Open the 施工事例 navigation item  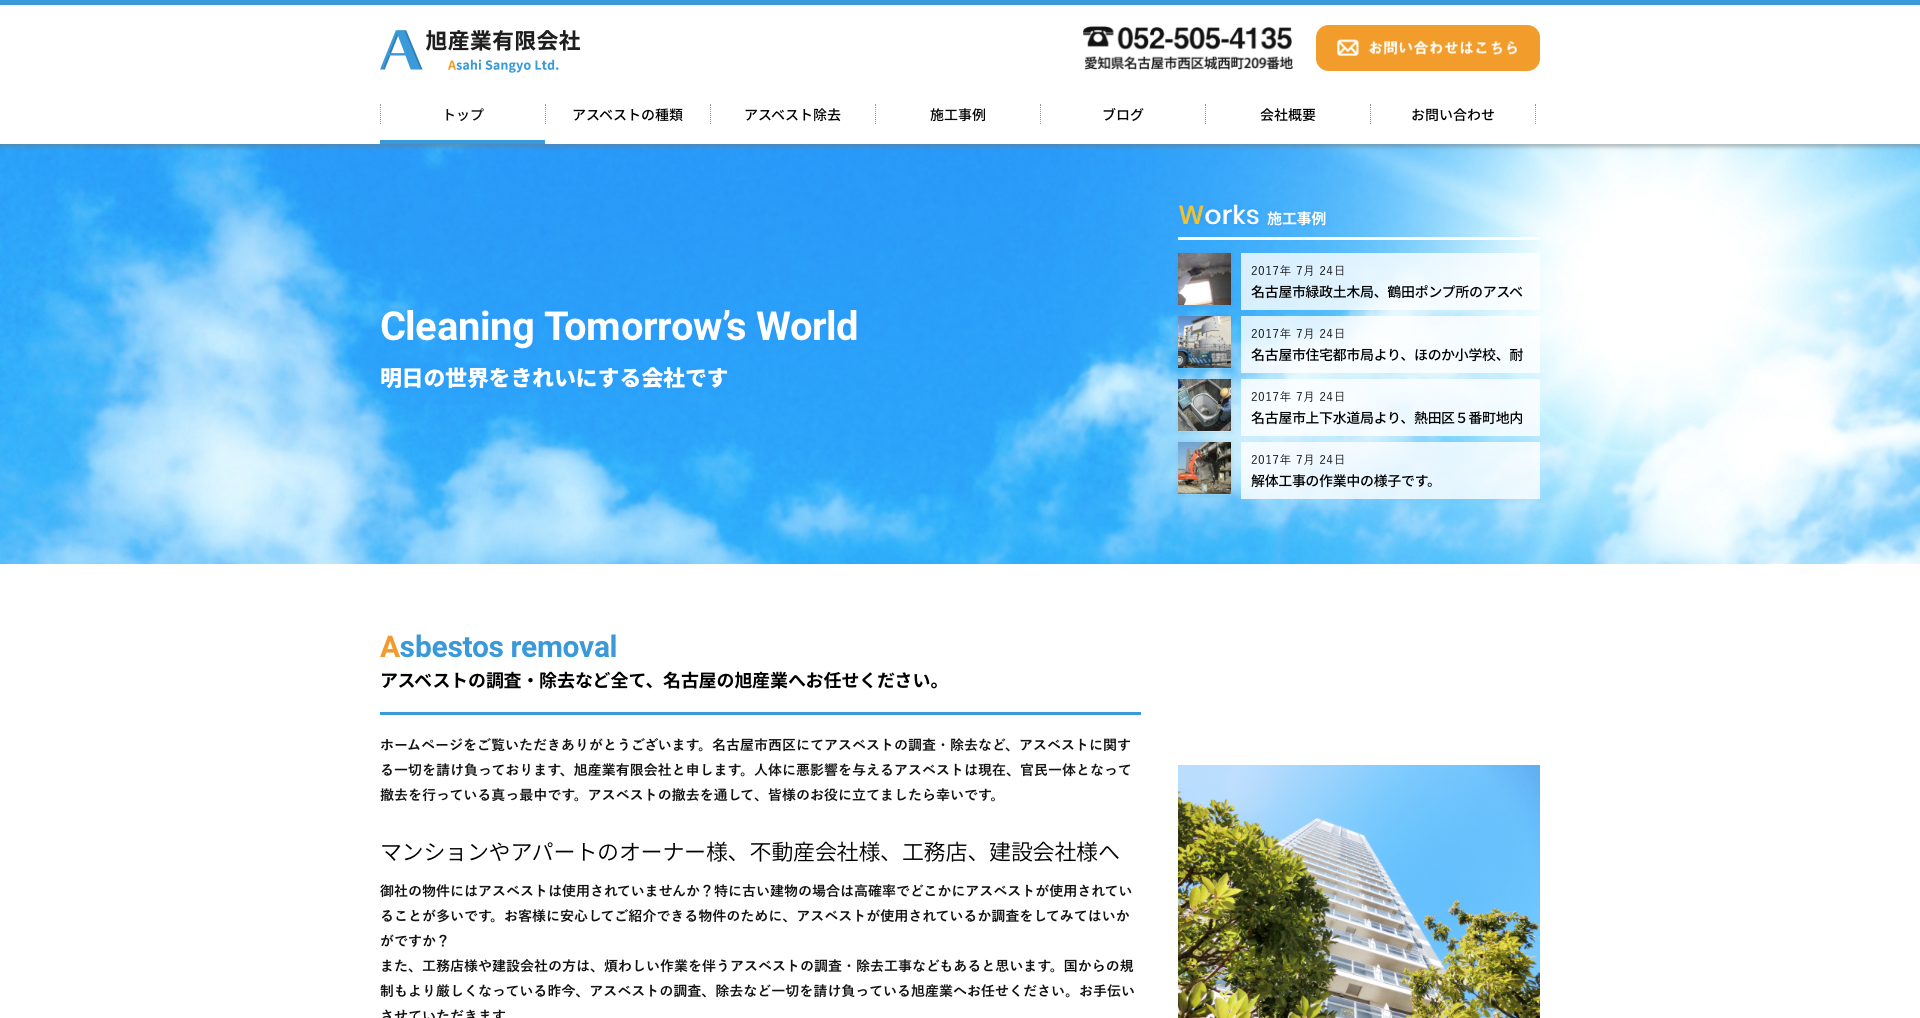pos(957,115)
